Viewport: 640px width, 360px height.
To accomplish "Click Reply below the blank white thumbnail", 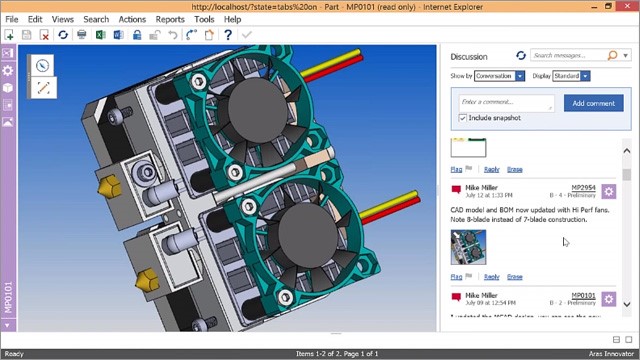I will 491,169.
